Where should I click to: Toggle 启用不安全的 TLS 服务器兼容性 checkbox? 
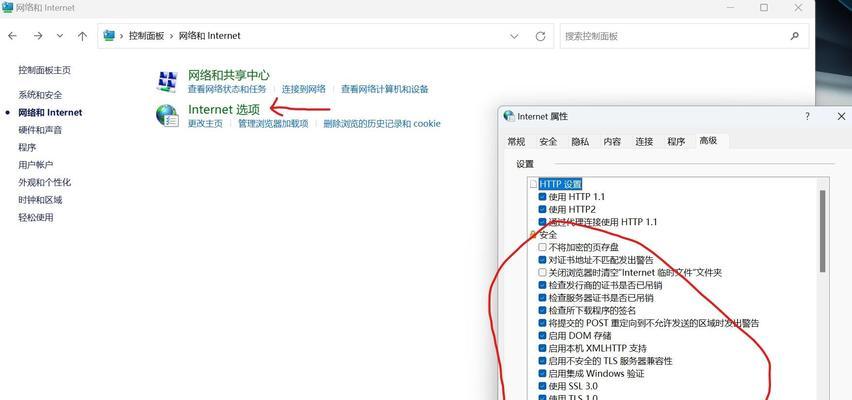click(542, 361)
